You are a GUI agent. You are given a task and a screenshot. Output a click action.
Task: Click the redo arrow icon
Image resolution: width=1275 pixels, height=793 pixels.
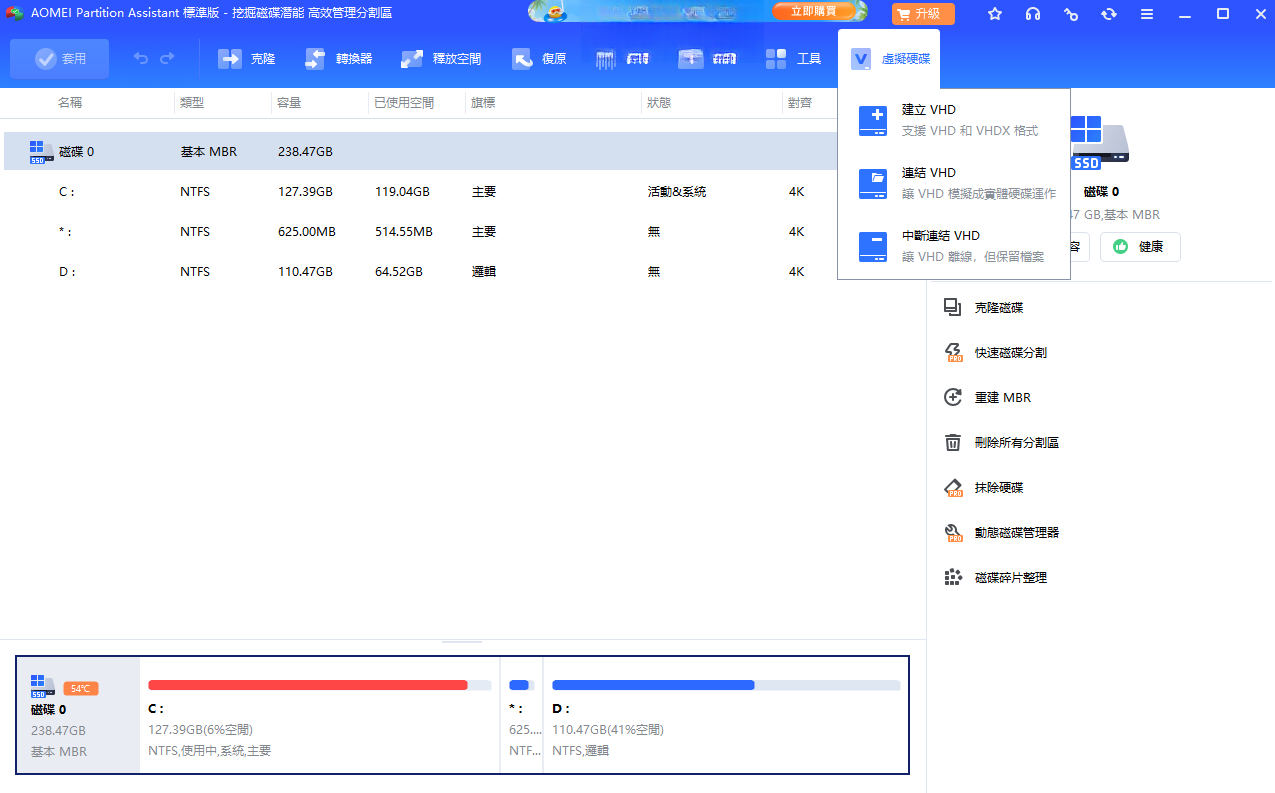click(x=167, y=59)
